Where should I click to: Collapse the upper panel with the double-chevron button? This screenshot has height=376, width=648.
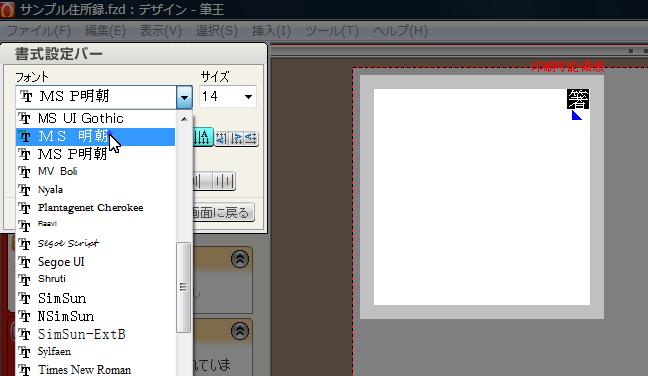click(240, 259)
